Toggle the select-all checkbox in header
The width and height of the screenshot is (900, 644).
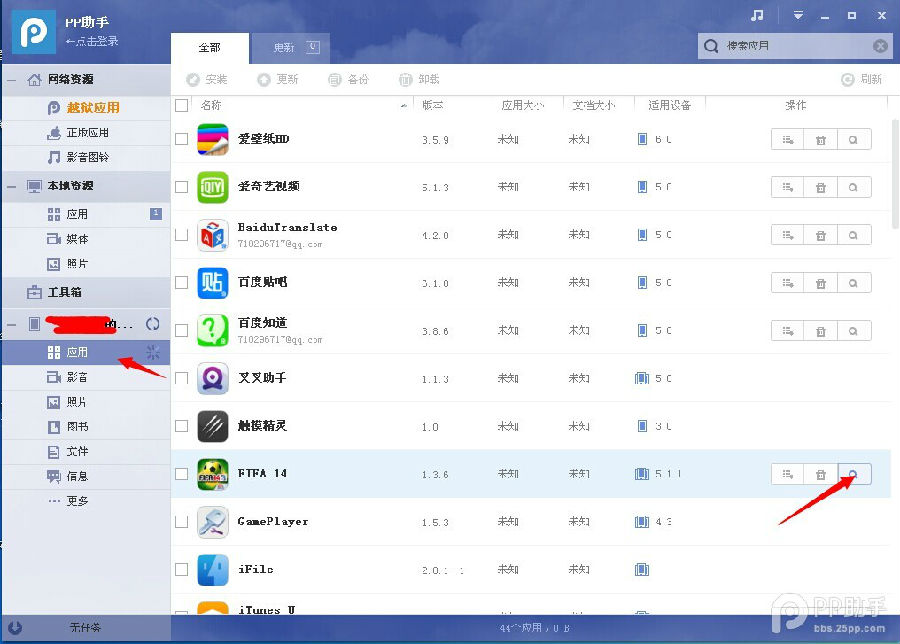click(x=181, y=105)
